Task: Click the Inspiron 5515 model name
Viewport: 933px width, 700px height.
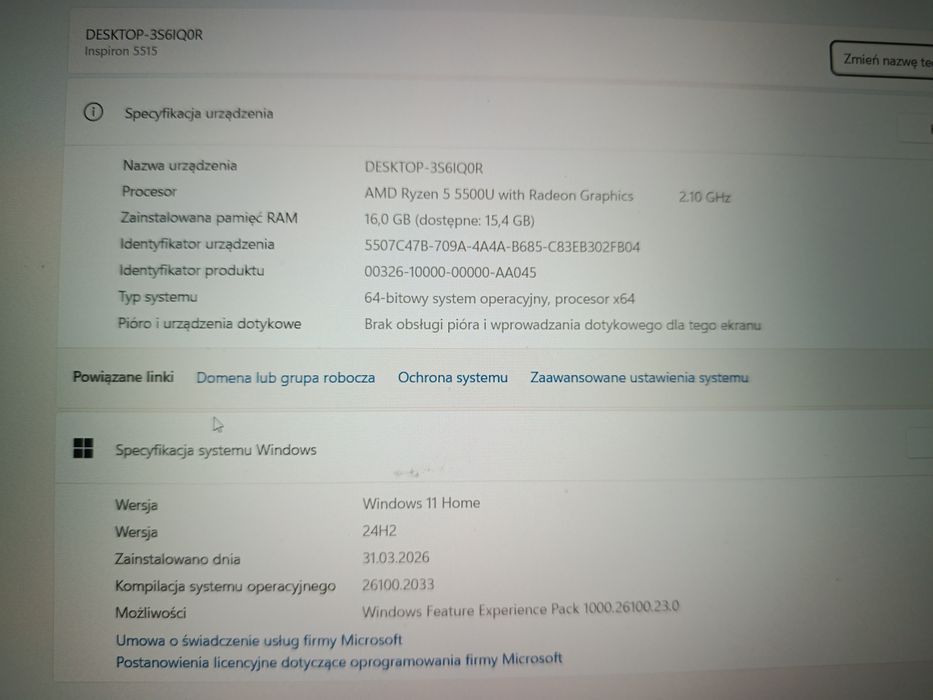Action: click(121, 51)
